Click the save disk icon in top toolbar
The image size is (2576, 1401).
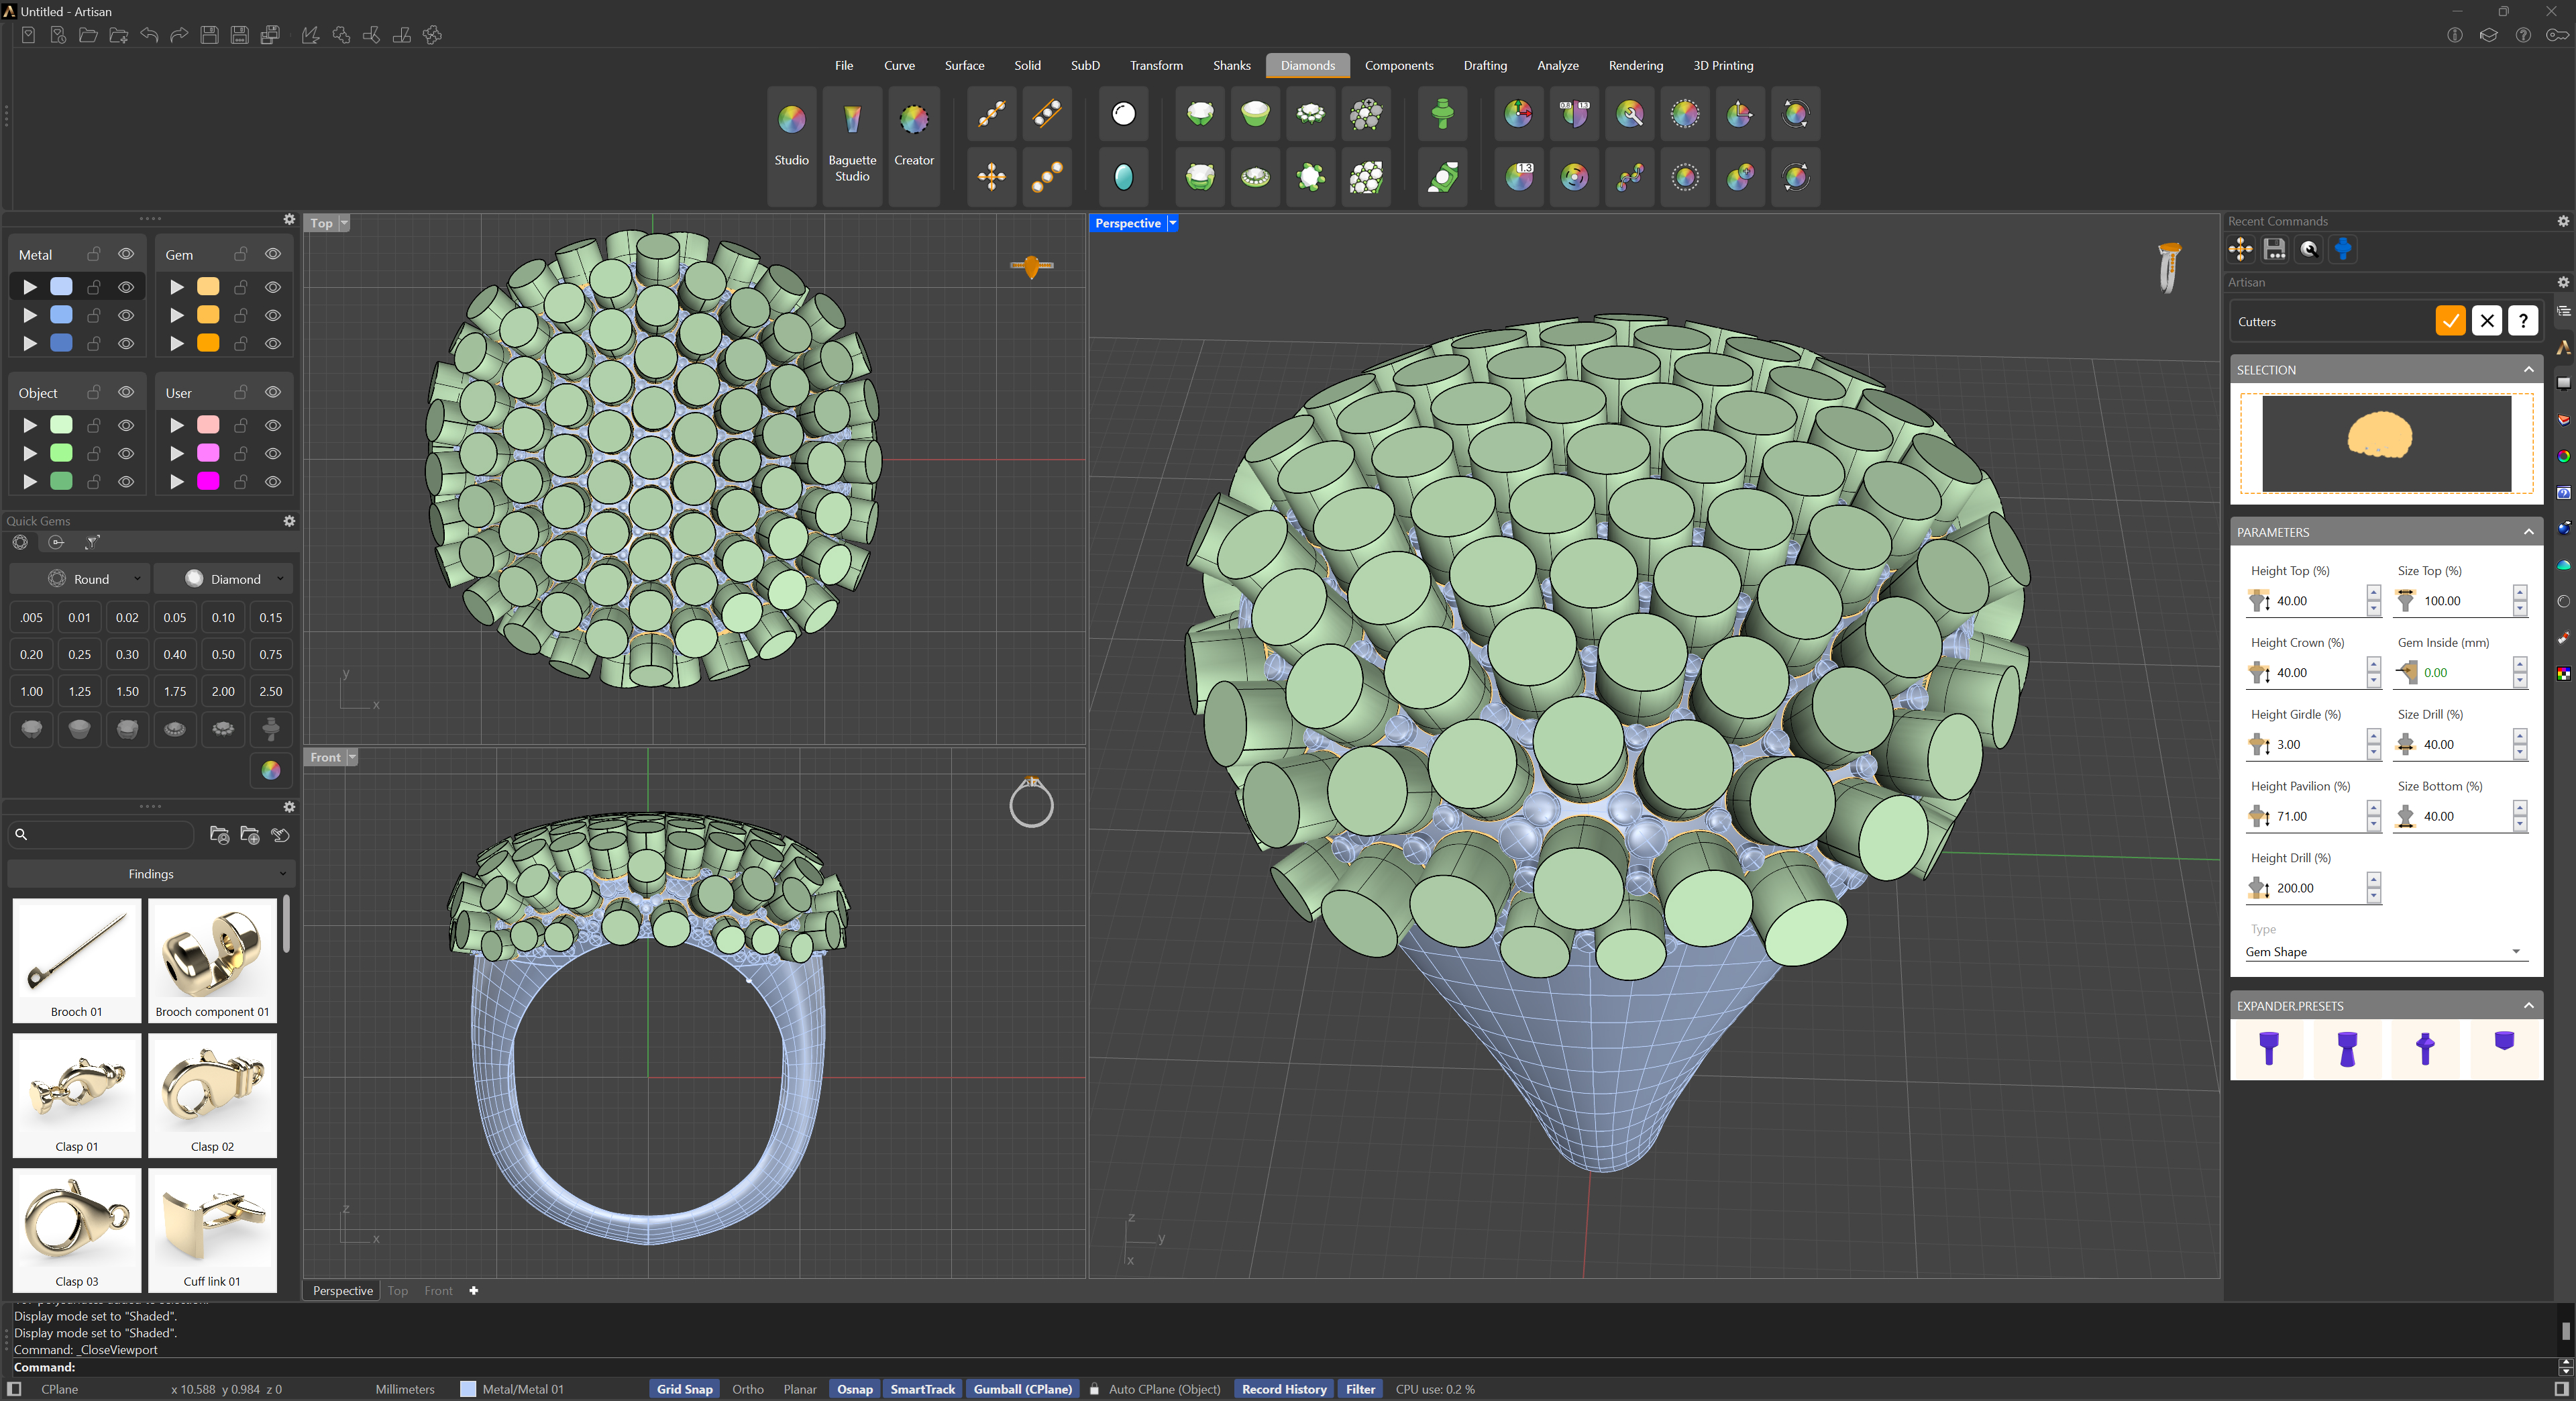tap(209, 35)
